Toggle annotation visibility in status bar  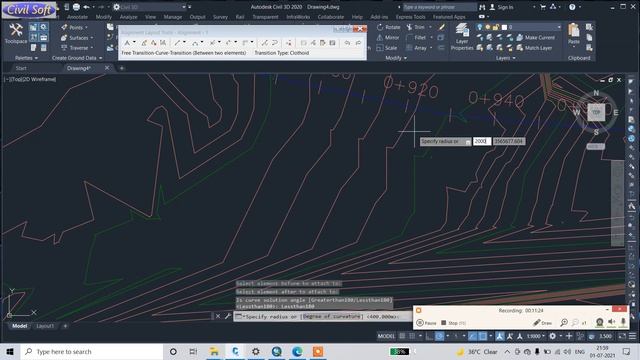[500, 336]
